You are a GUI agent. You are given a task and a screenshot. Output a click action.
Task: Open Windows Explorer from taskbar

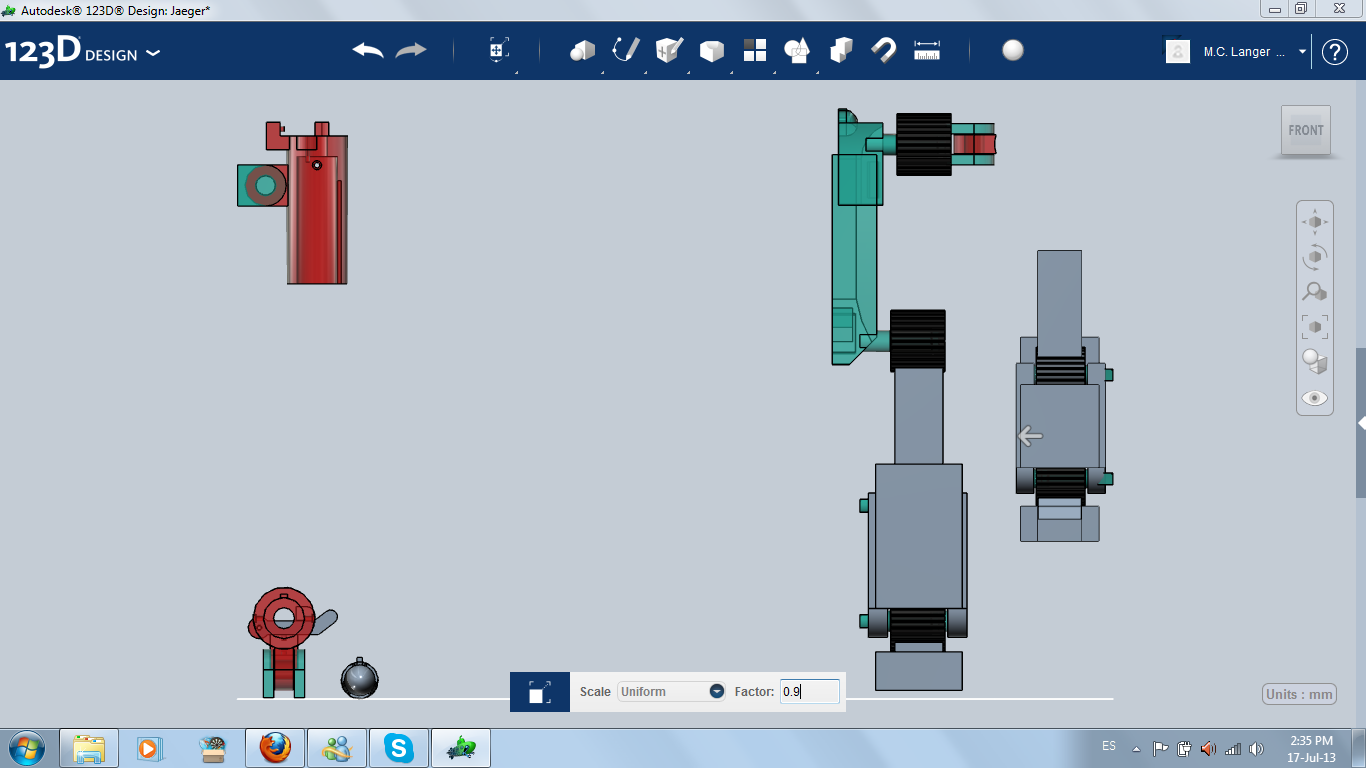[x=89, y=747]
